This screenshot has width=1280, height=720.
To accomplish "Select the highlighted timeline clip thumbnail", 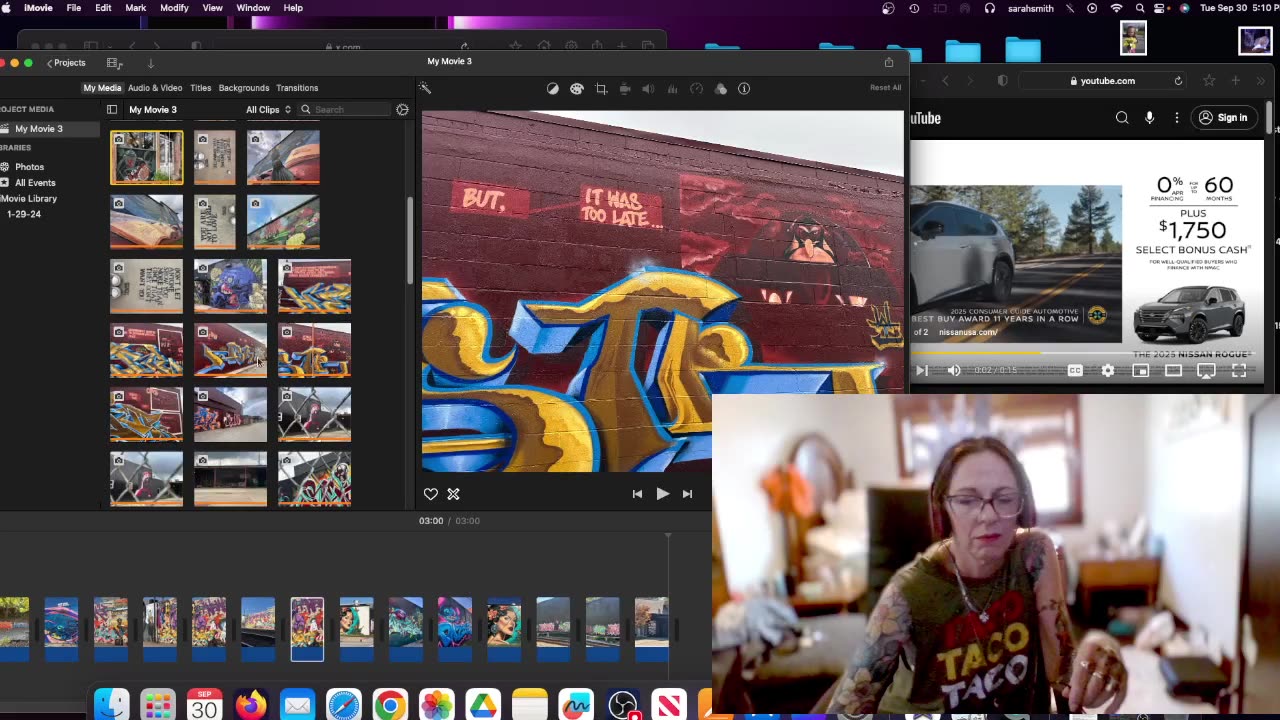I will 307,629.
